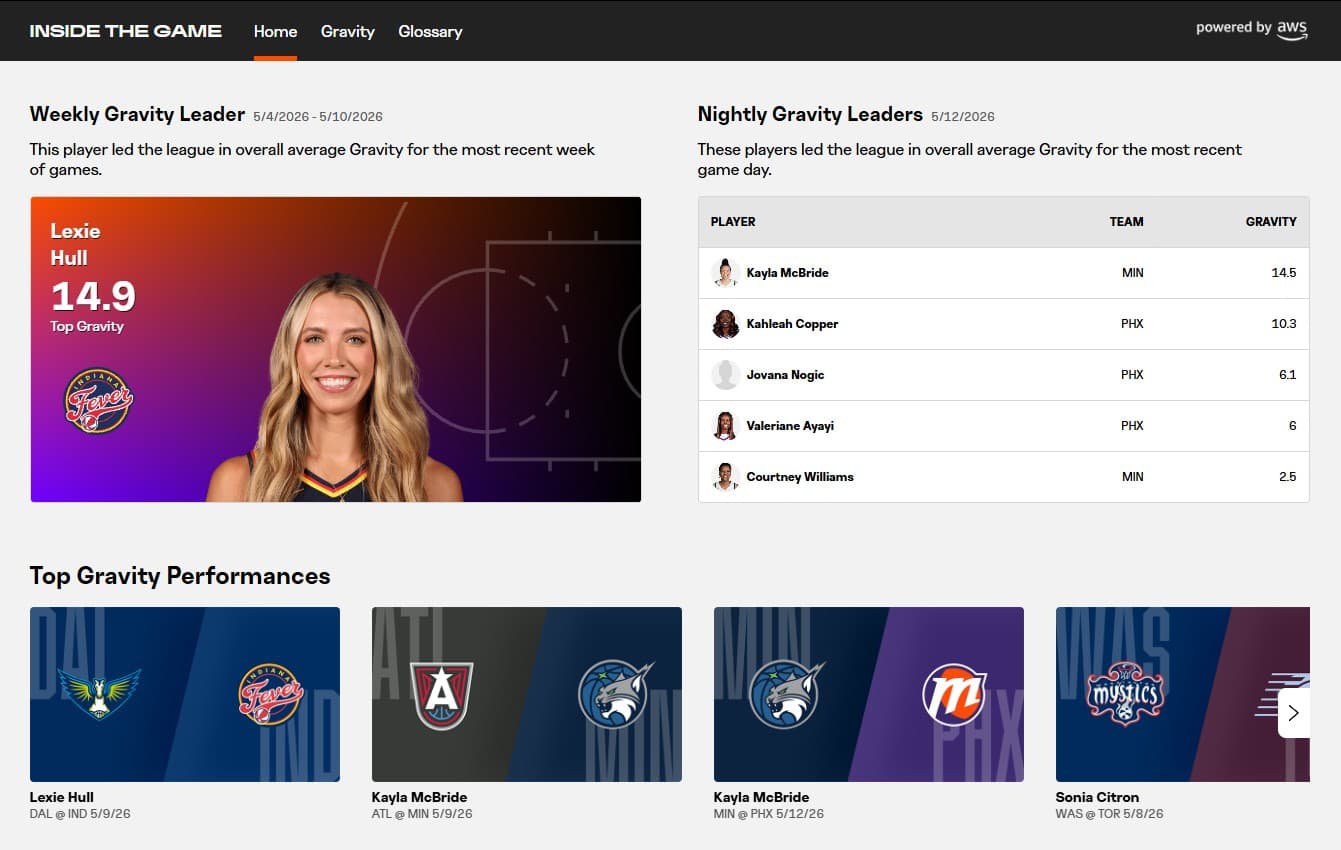Screen dimensions: 1341x850
Task: Switch to the Gravity tab
Action: (x=348, y=31)
